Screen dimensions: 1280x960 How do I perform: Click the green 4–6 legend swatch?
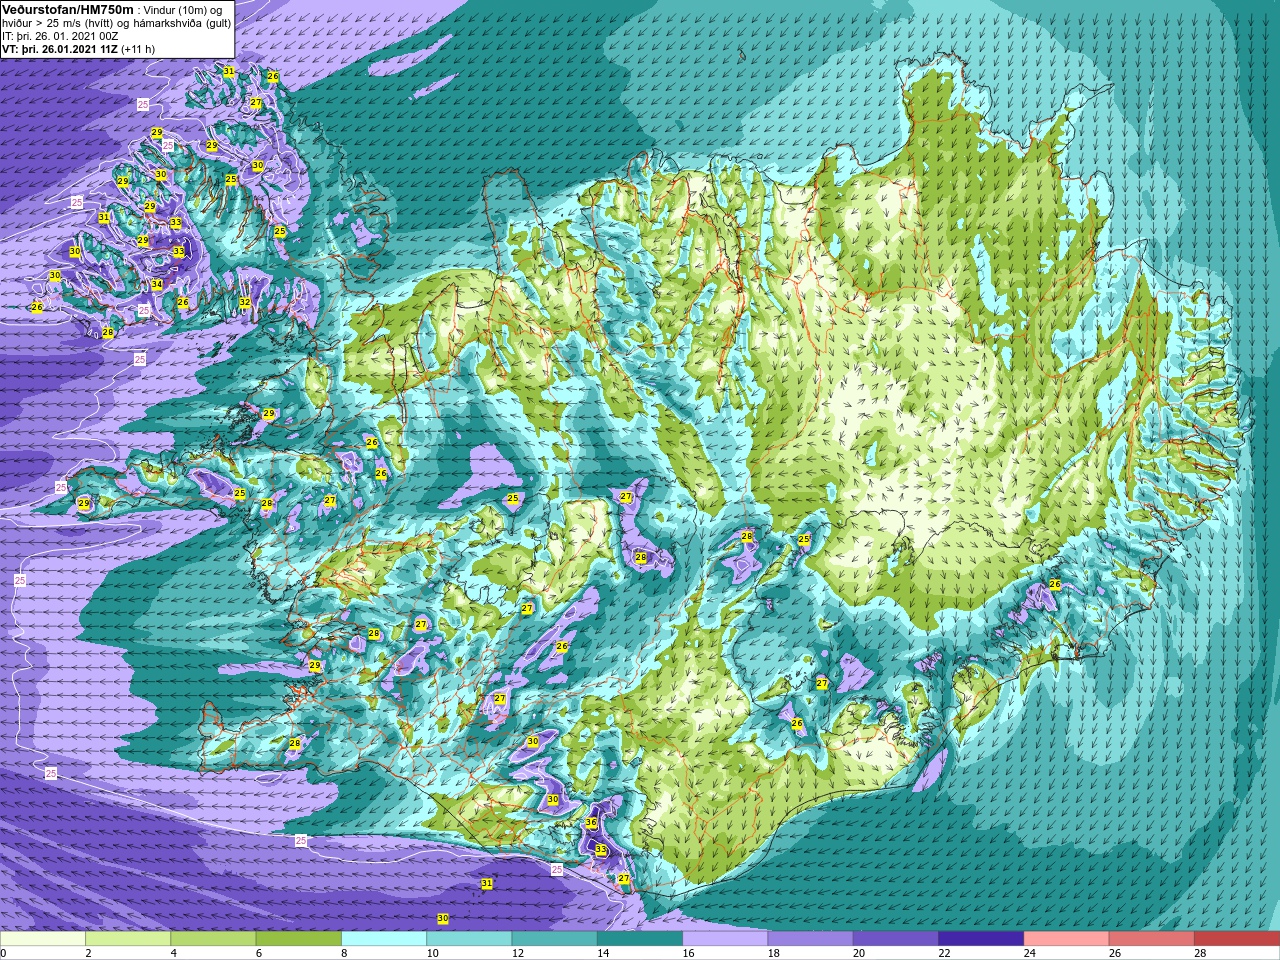[213, 939]
